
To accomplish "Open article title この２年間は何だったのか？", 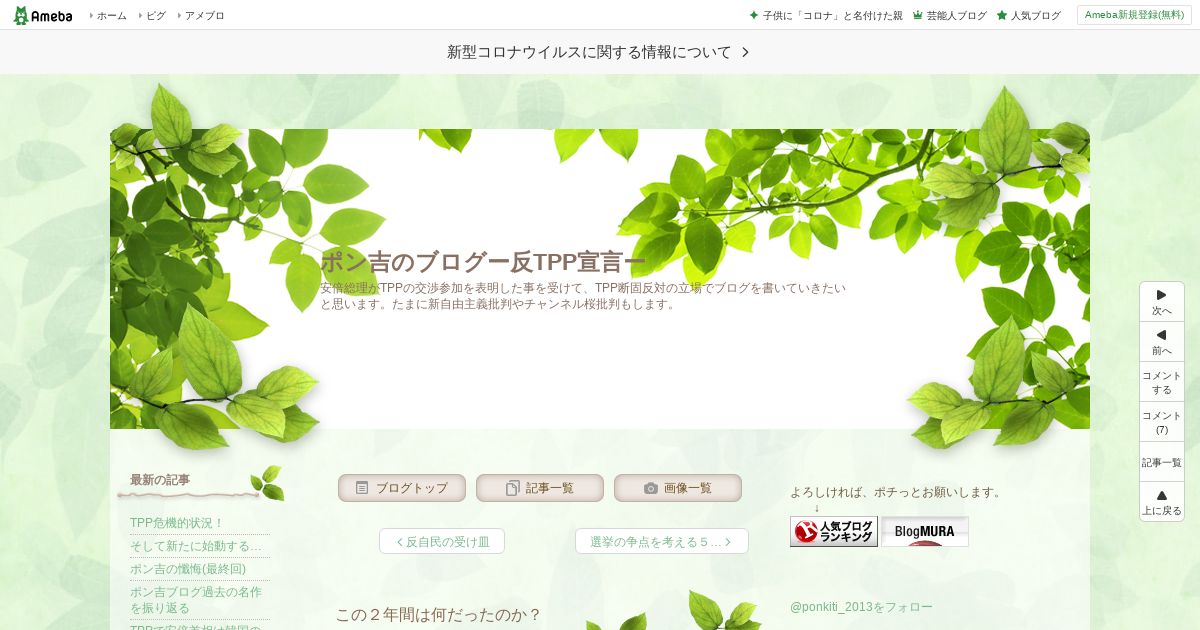I will point(438,615).
